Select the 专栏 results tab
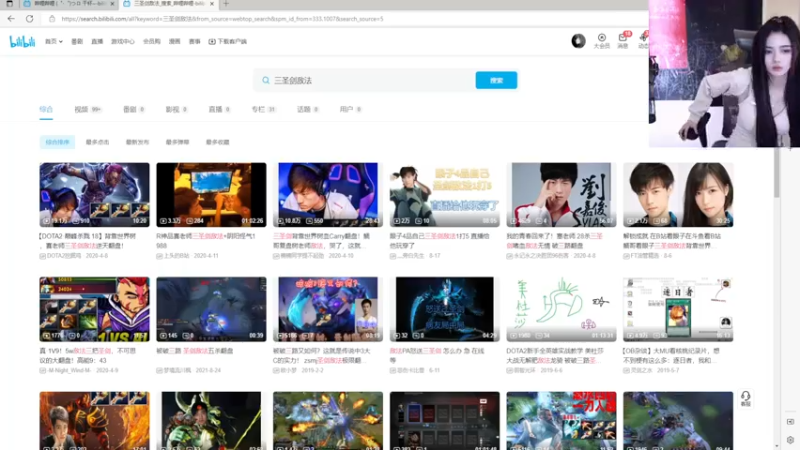The width and height of the screenshot is (800, 450). [263, 109]
